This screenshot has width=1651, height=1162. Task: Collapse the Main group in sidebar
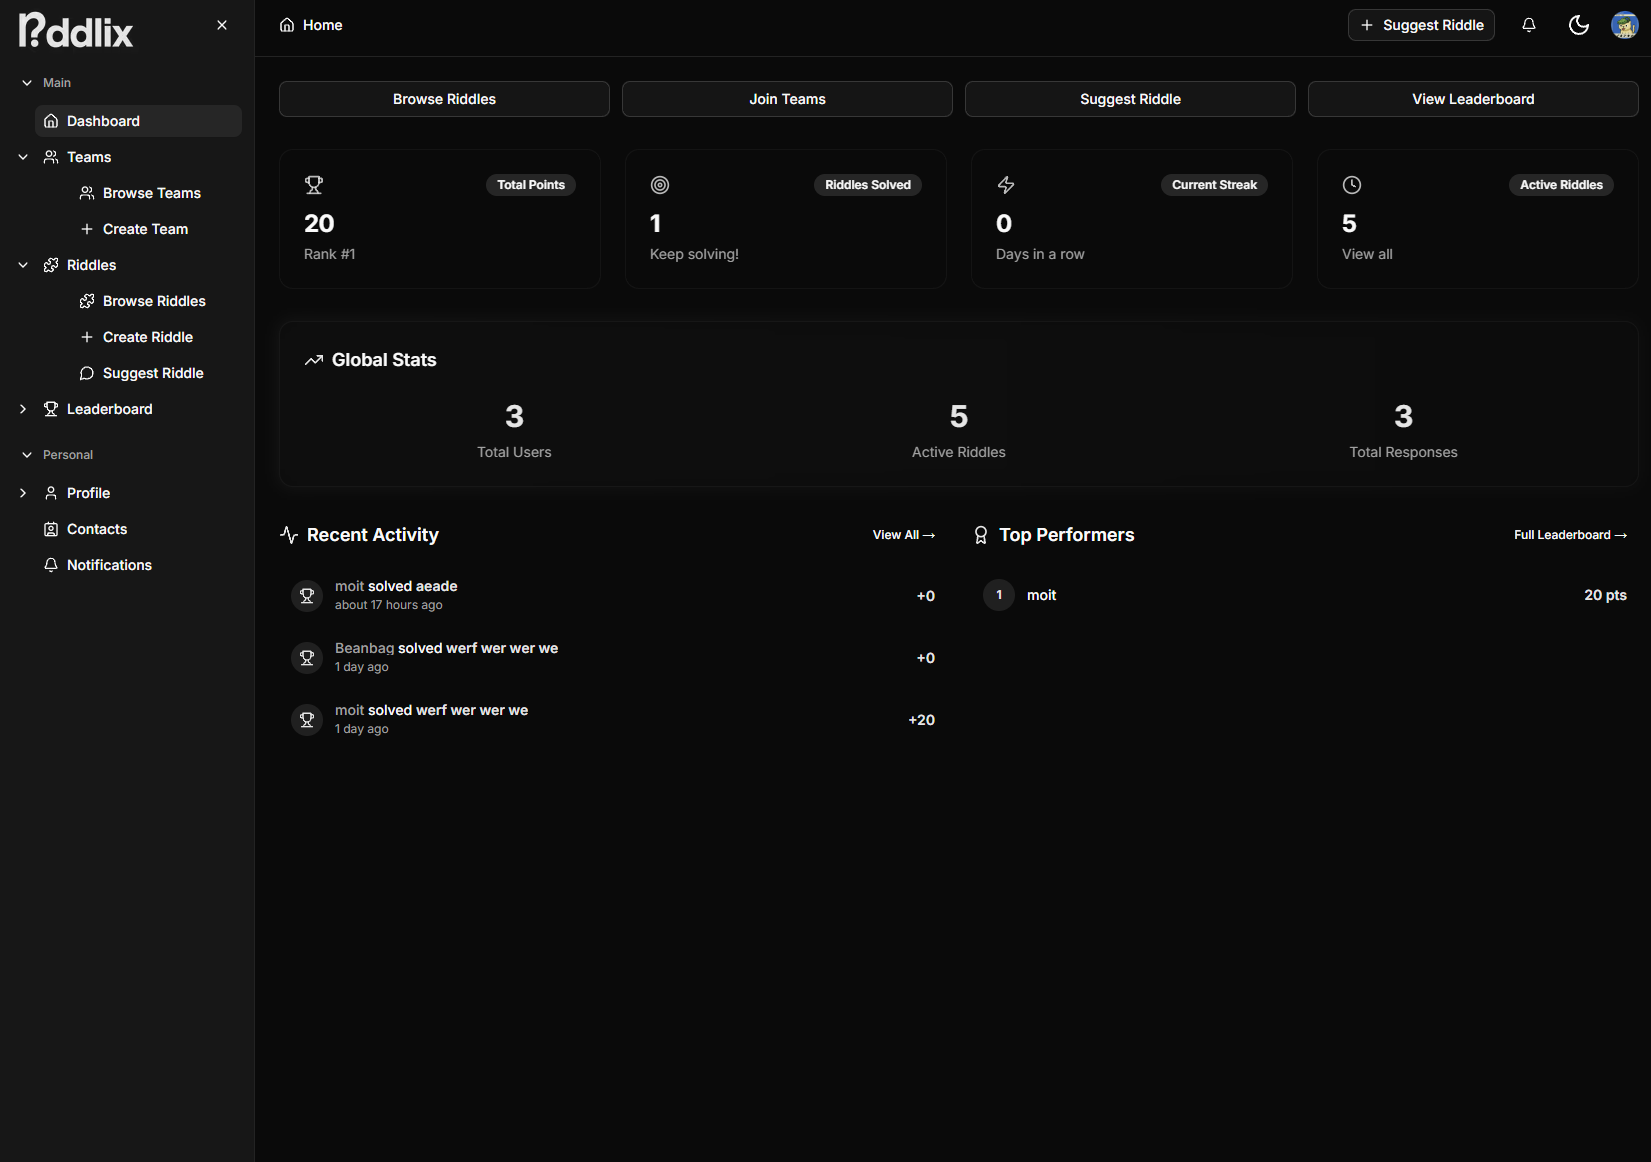27,83
